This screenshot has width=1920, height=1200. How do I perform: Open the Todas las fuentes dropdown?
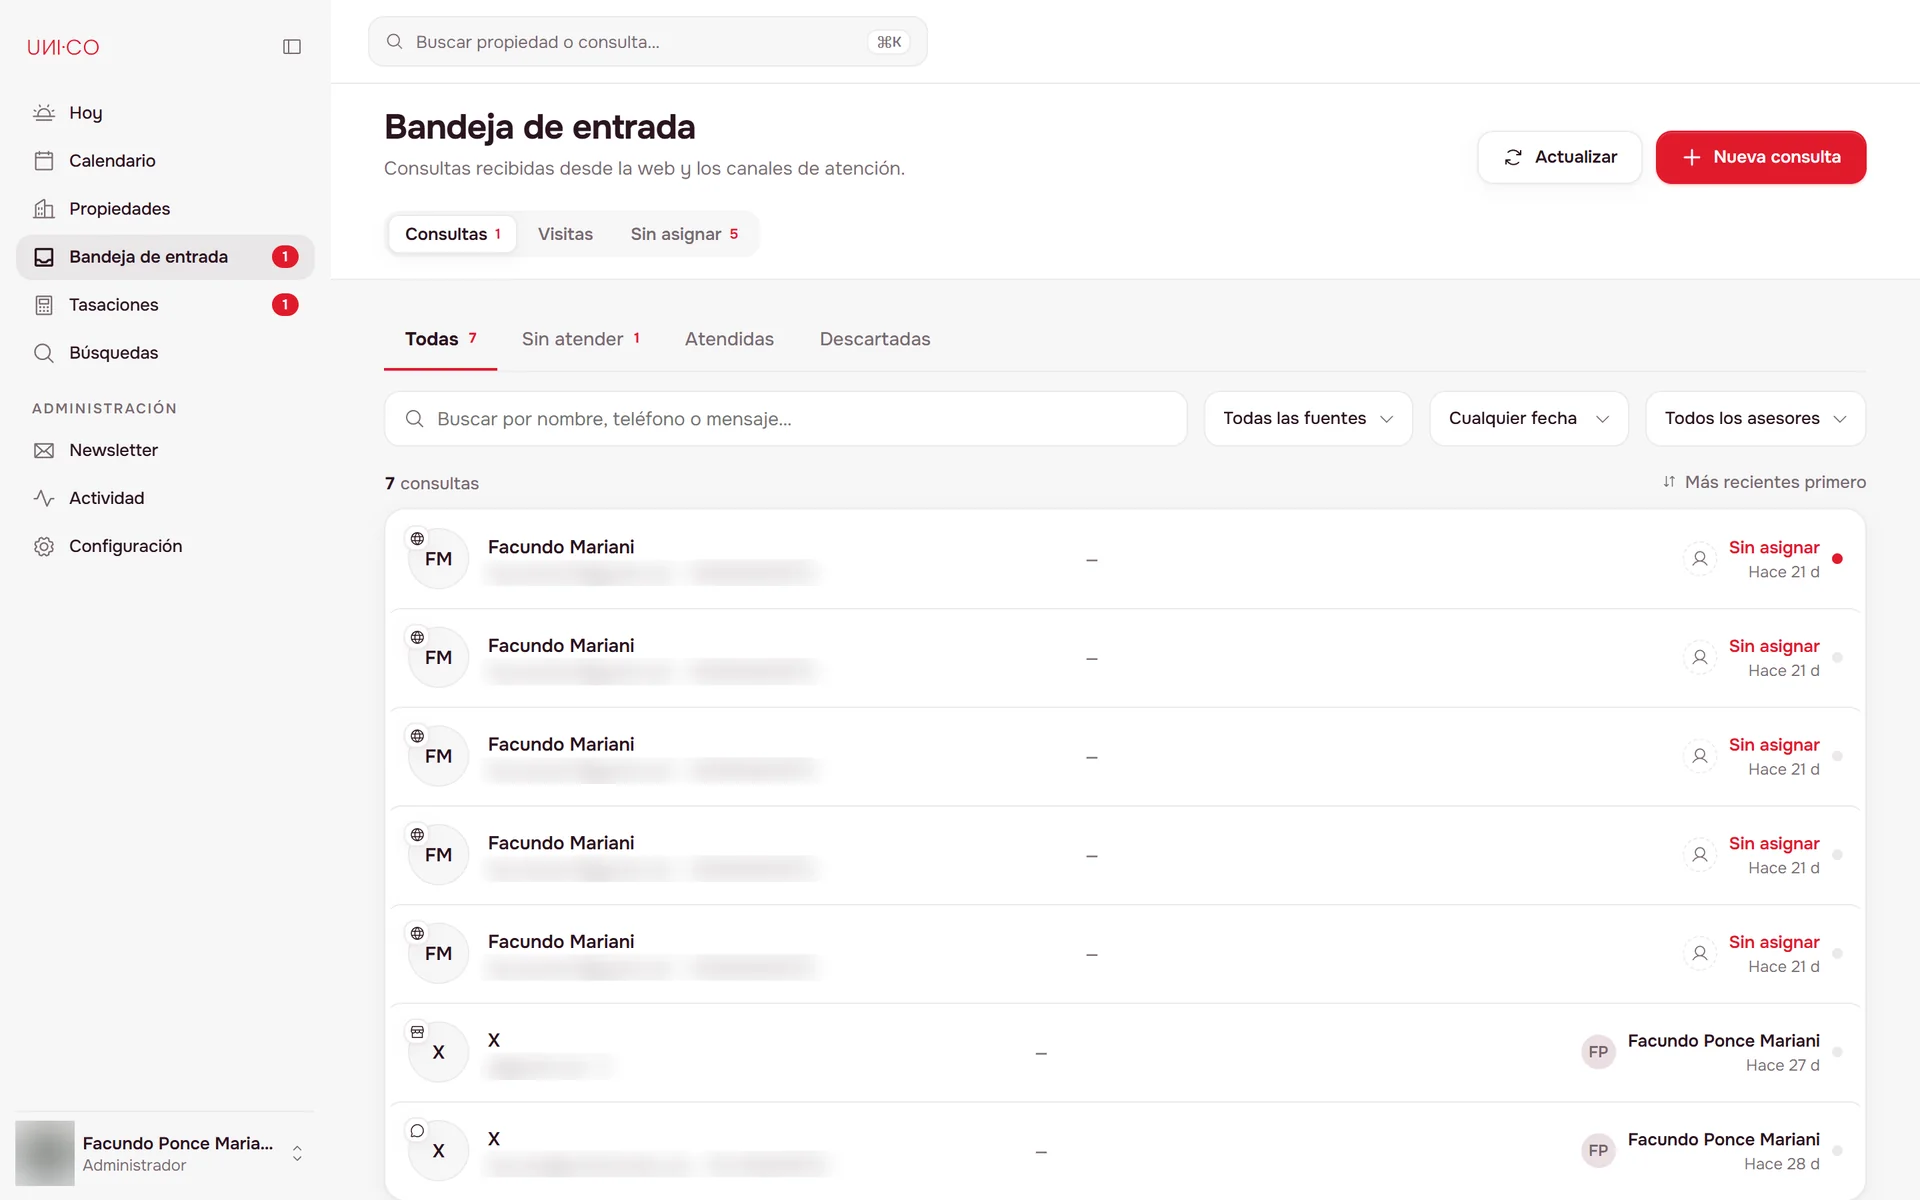coord(1308,419)
